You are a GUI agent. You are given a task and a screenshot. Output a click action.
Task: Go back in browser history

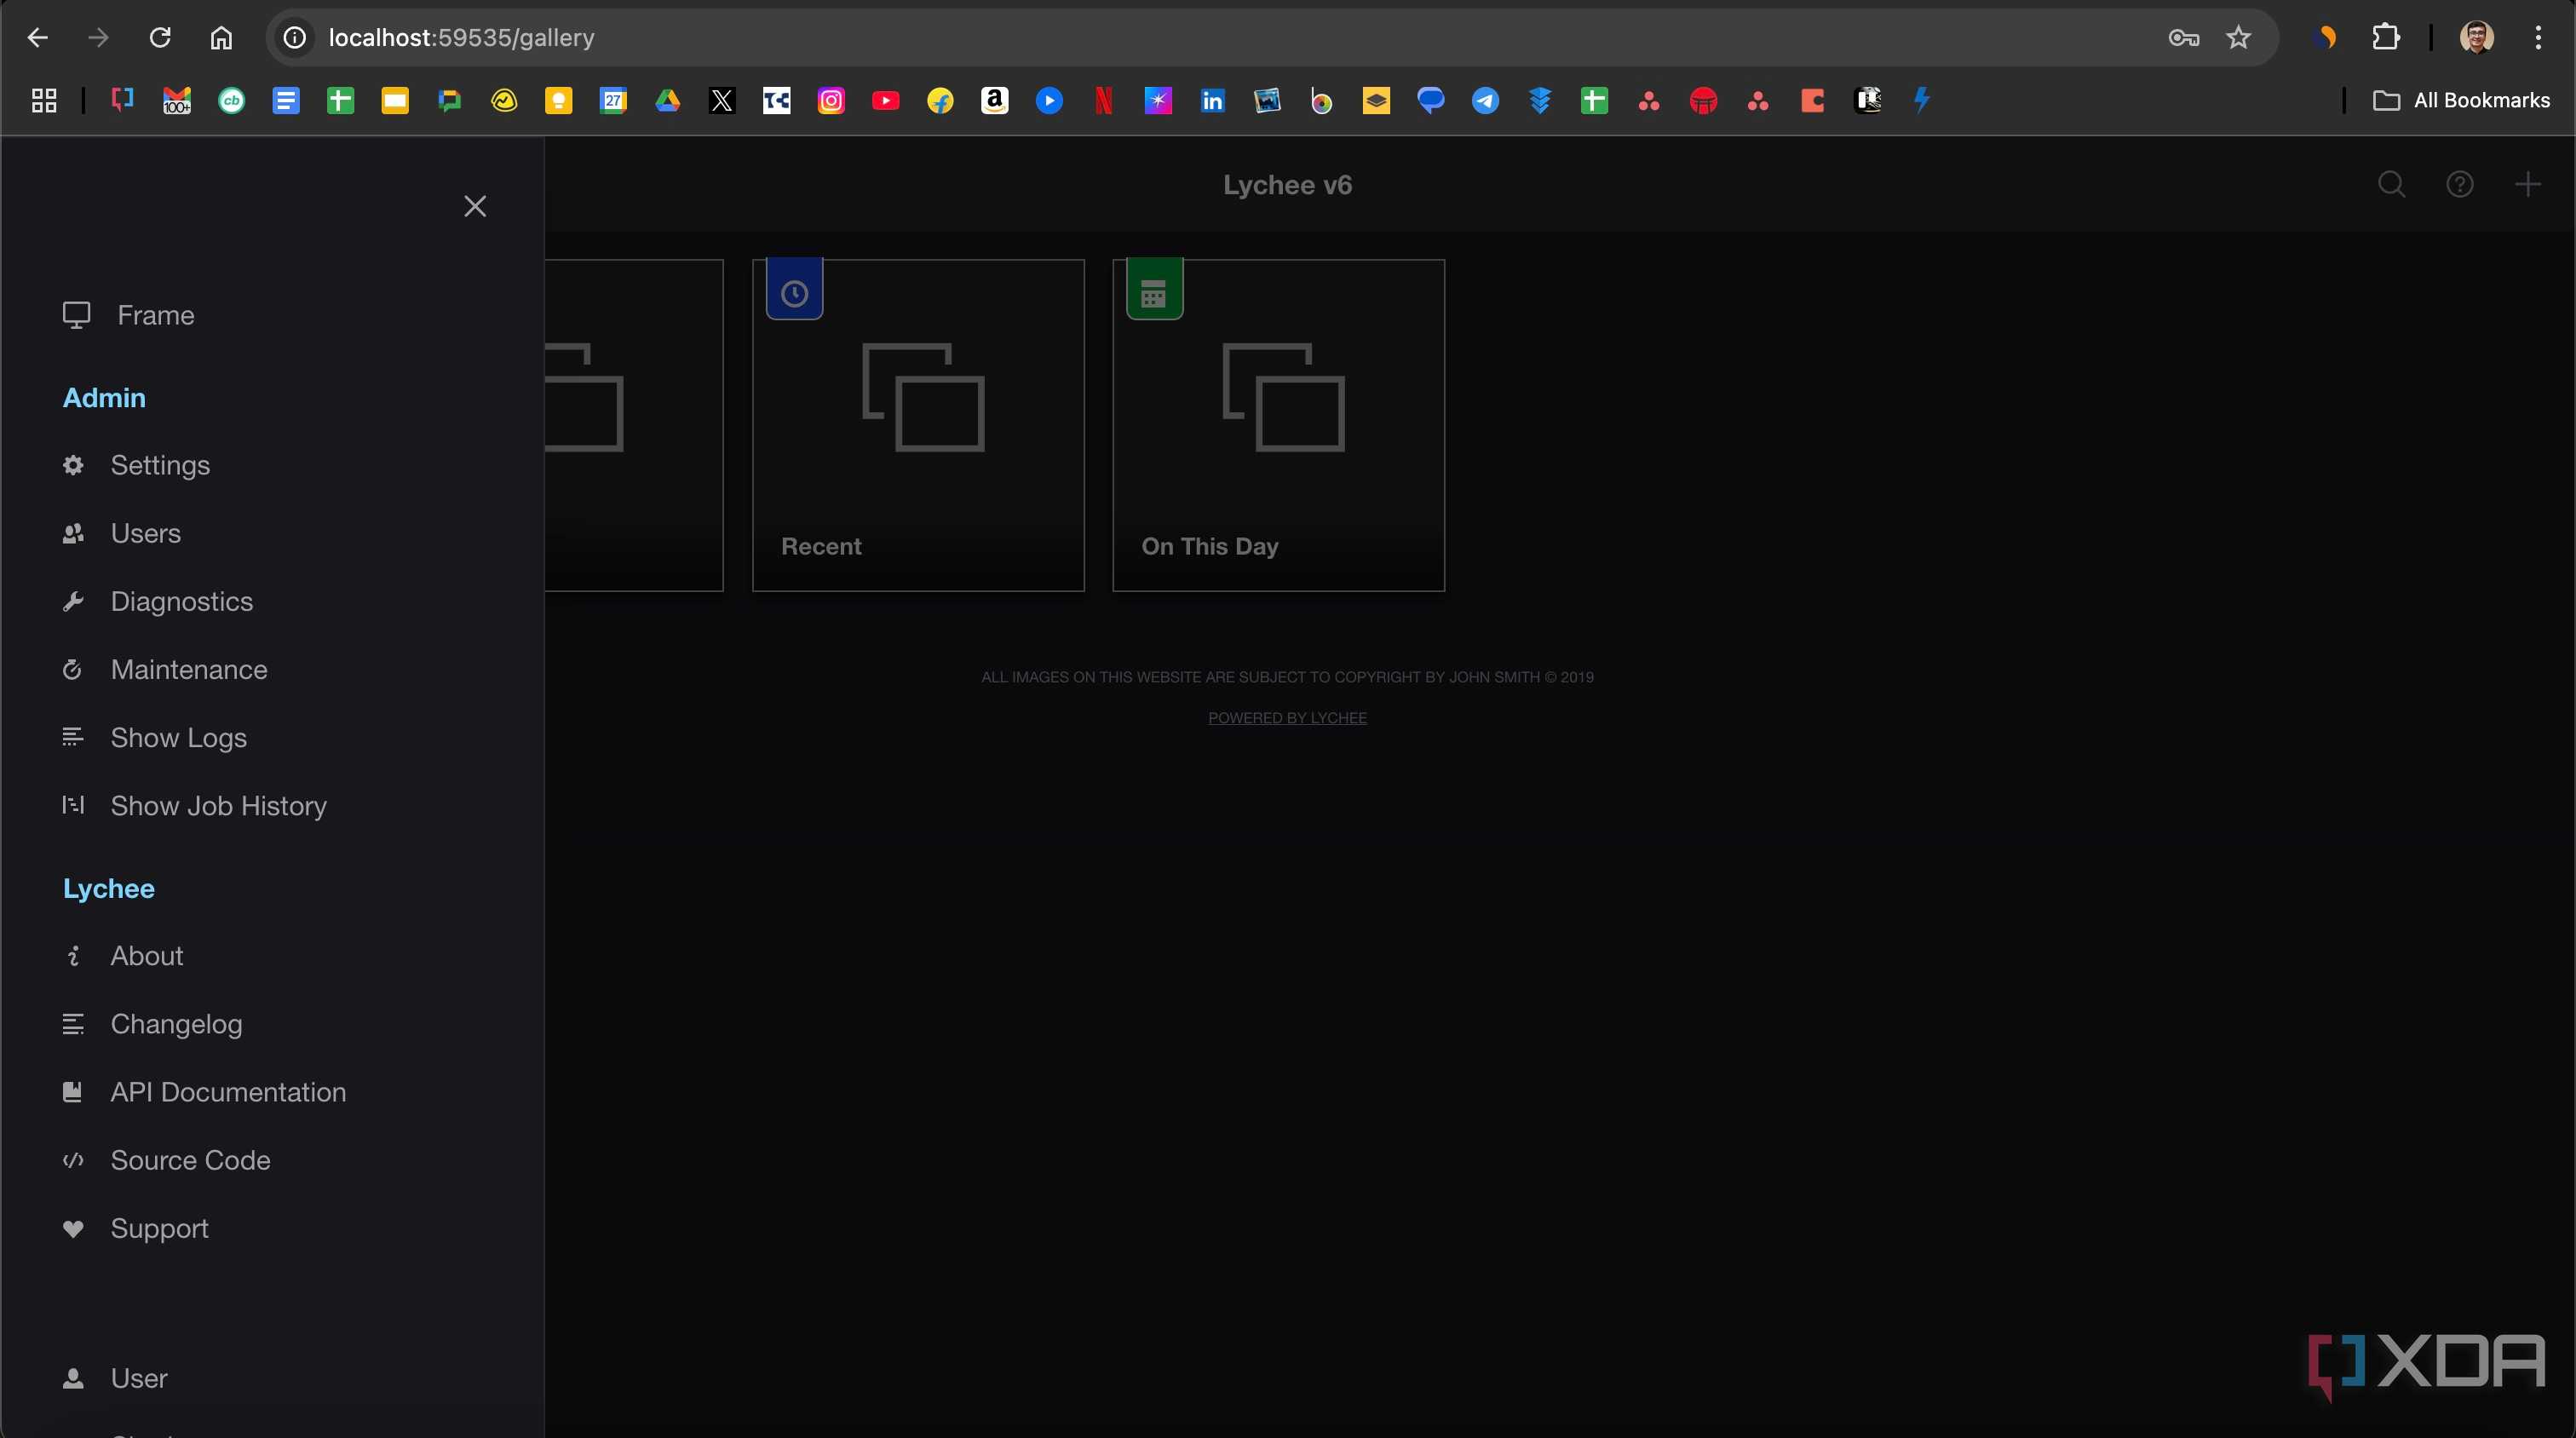(38, 38)
